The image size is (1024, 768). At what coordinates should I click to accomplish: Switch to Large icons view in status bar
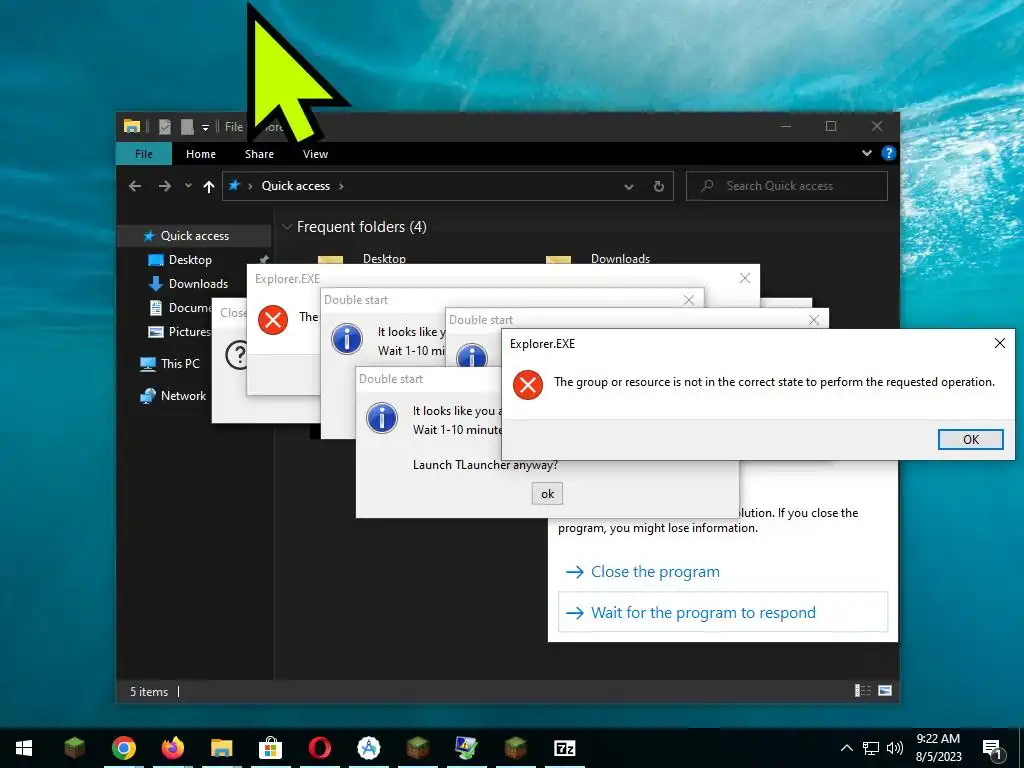tap(885, 691)
